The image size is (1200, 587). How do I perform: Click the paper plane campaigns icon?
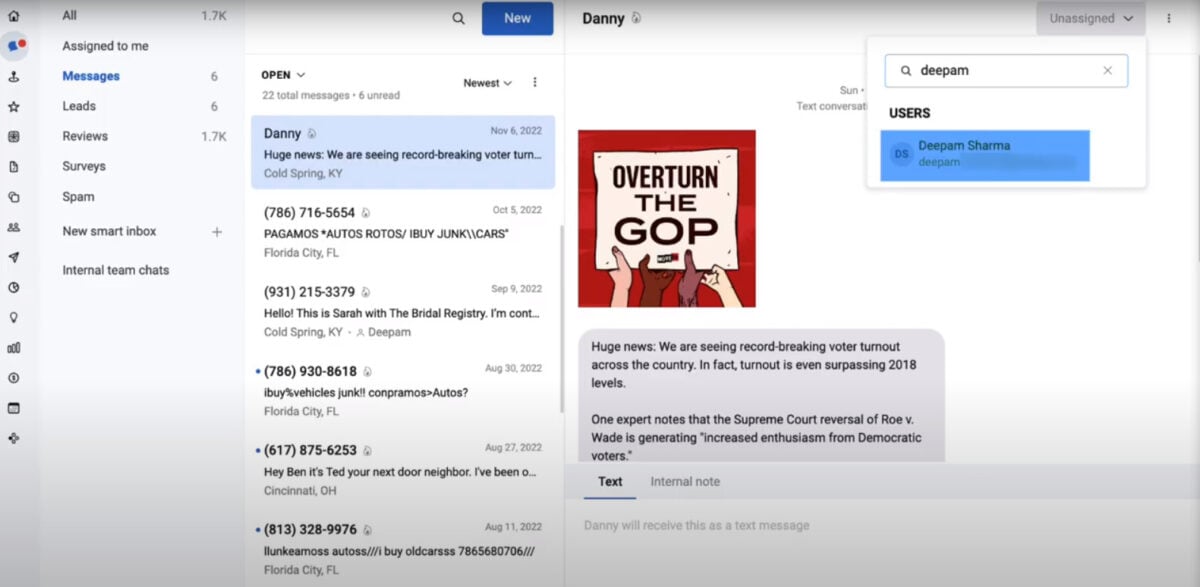tap(14, 257)
